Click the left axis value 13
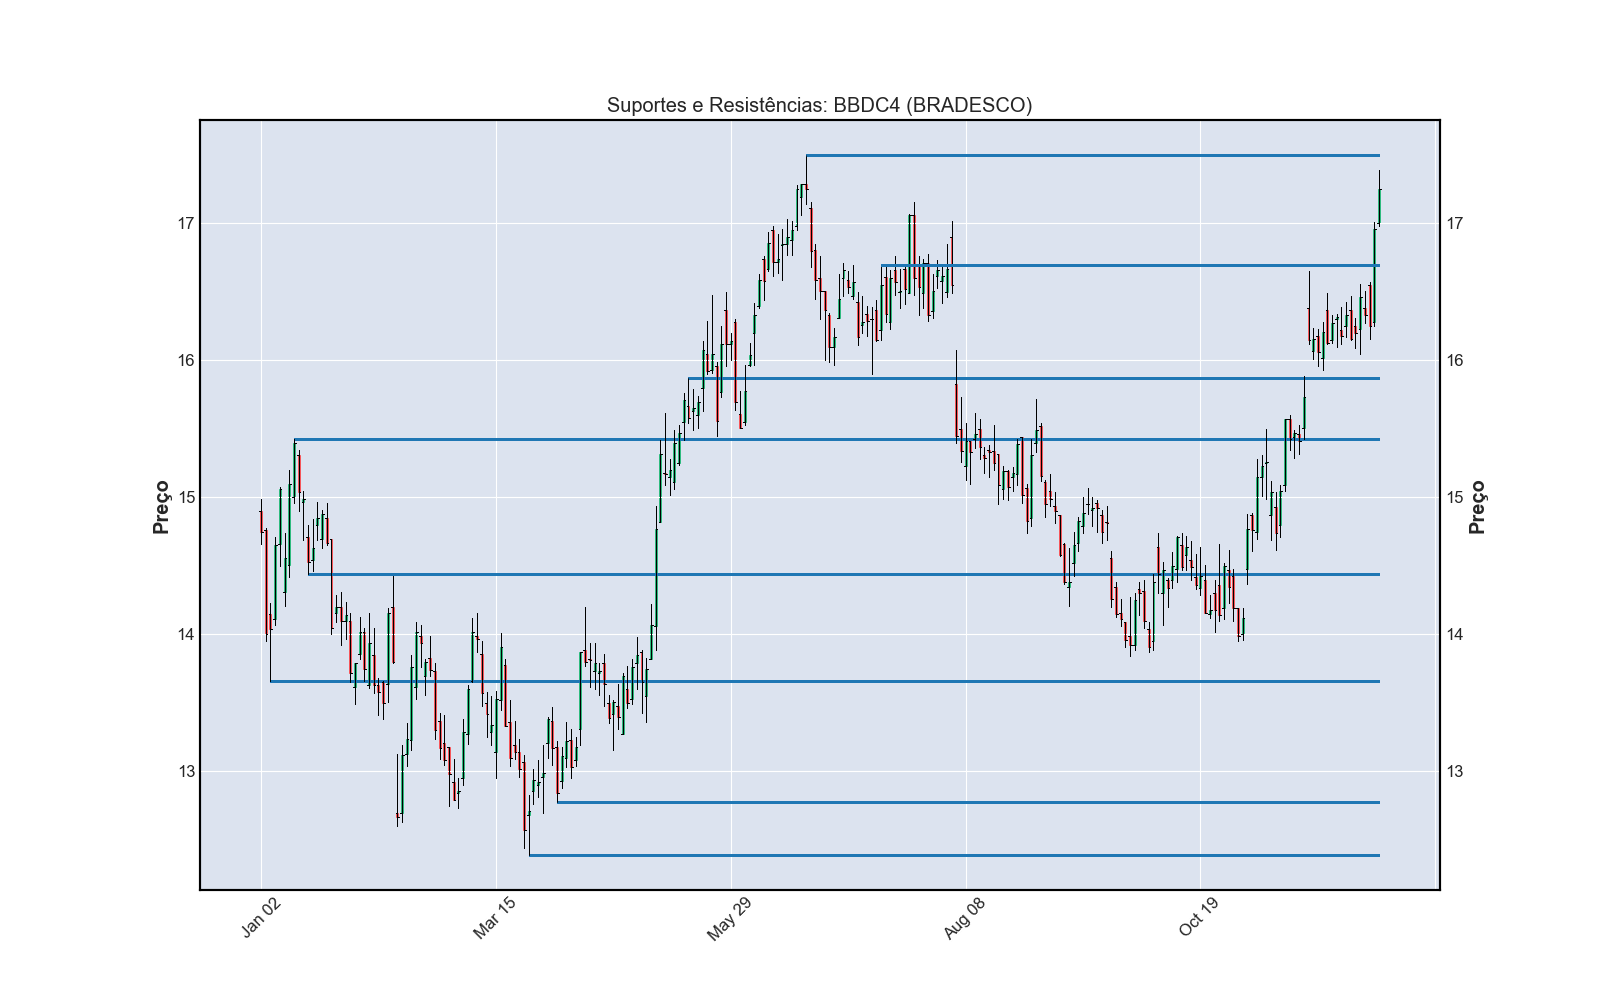The image size is (1600, 1000). click(186, 772)
